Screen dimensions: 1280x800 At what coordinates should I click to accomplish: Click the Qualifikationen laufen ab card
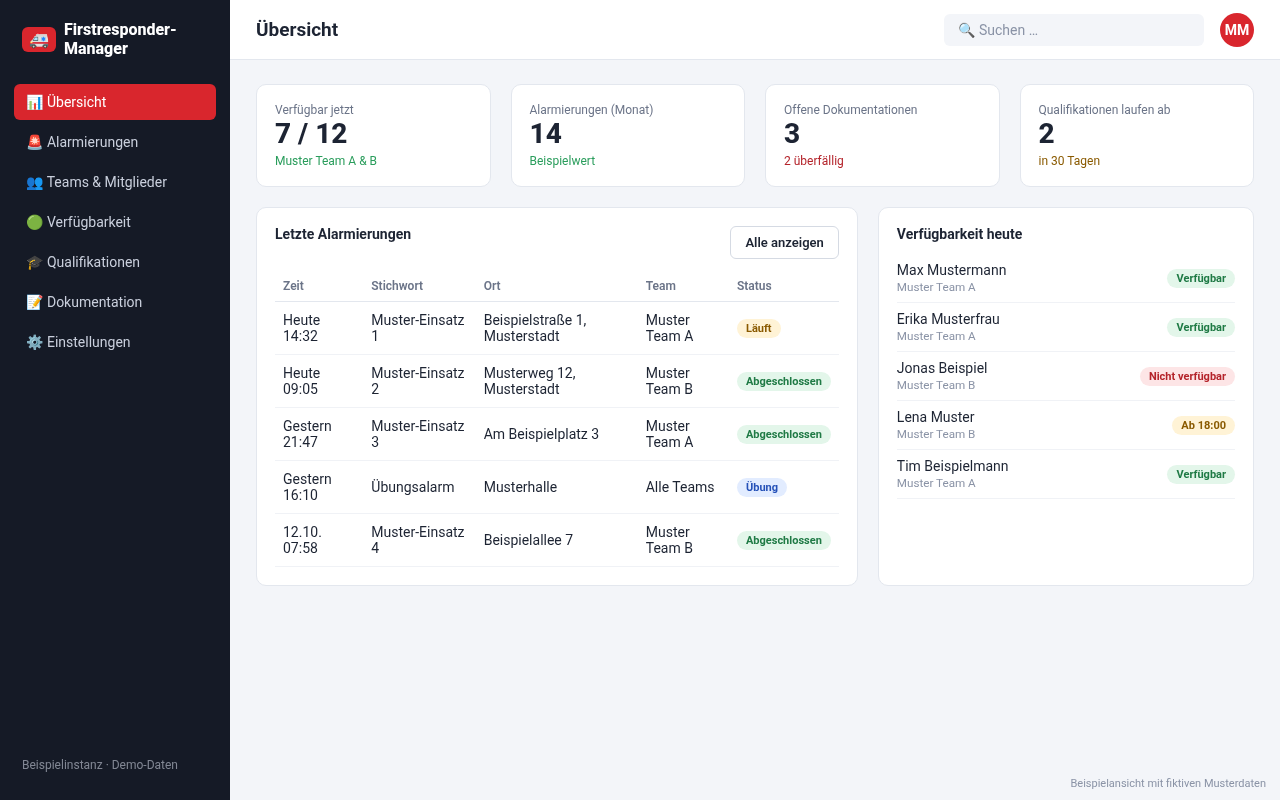(x=1137, y=135)
